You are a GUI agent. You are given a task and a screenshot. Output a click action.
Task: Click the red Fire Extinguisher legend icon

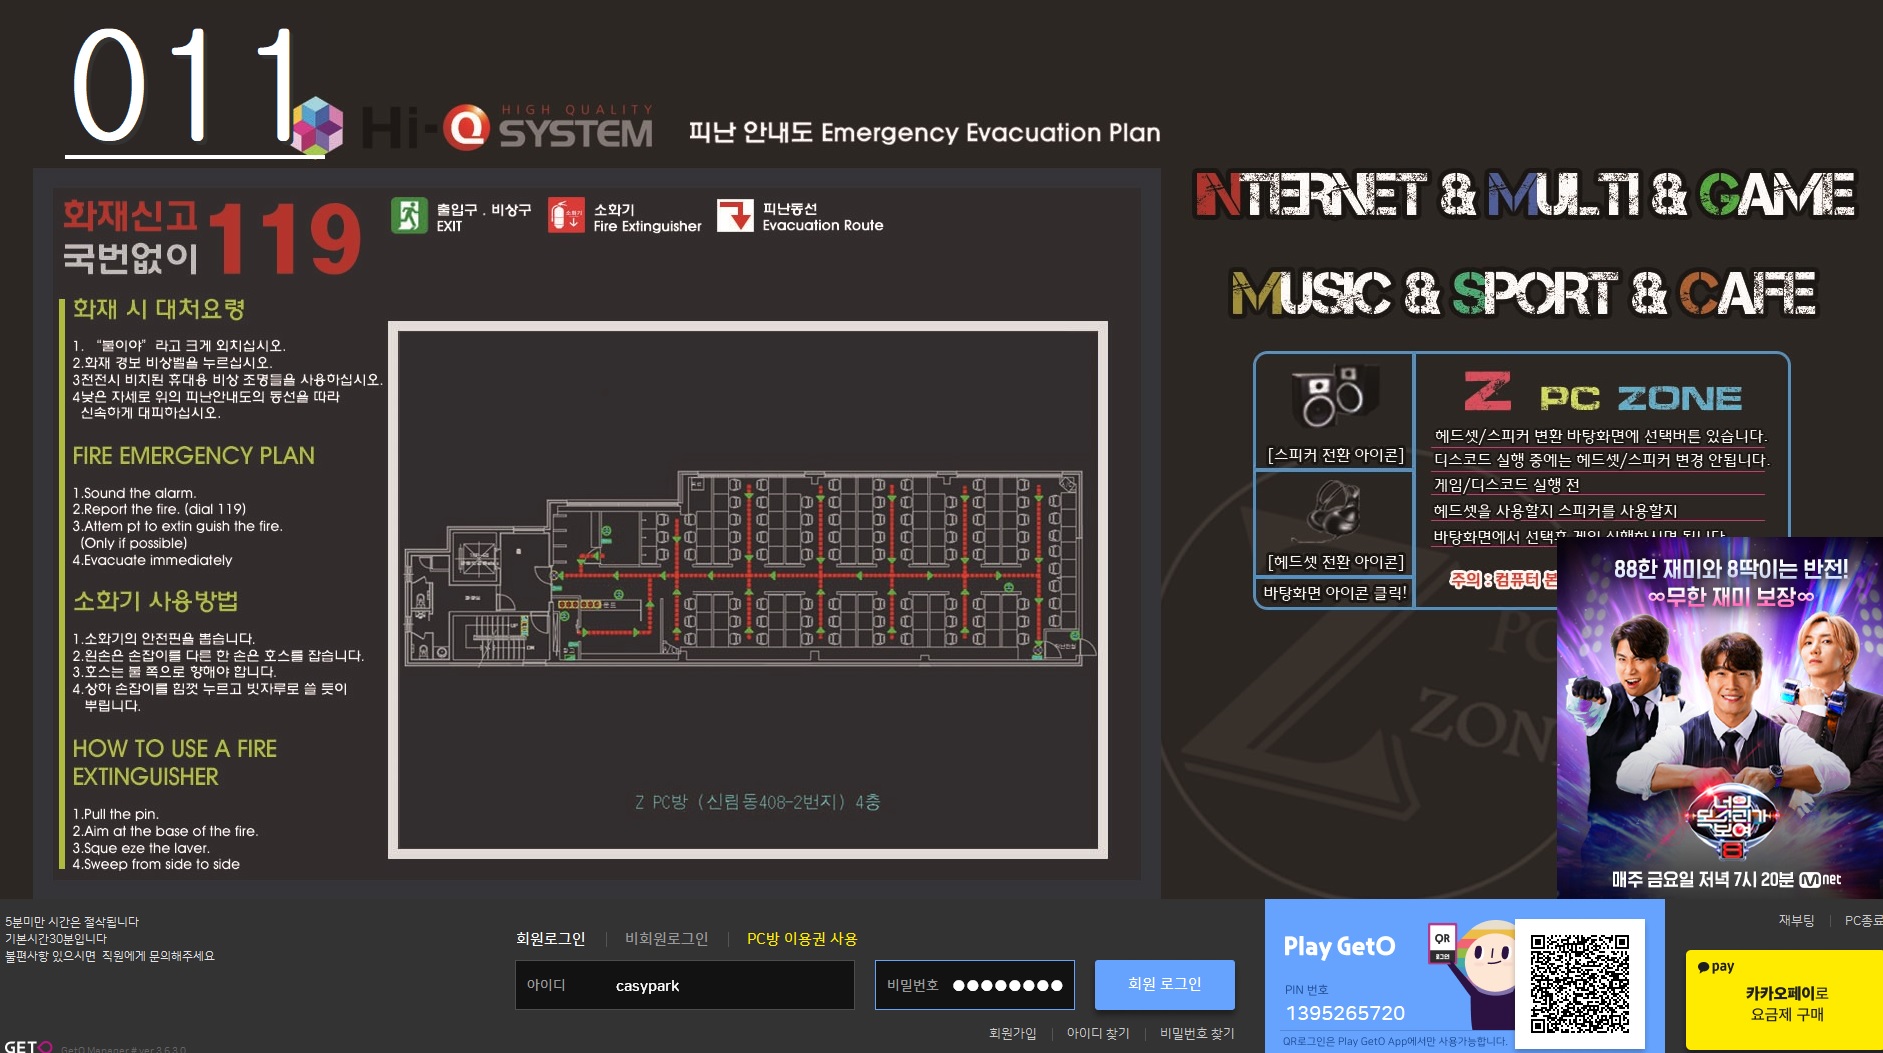click(566, 216)
